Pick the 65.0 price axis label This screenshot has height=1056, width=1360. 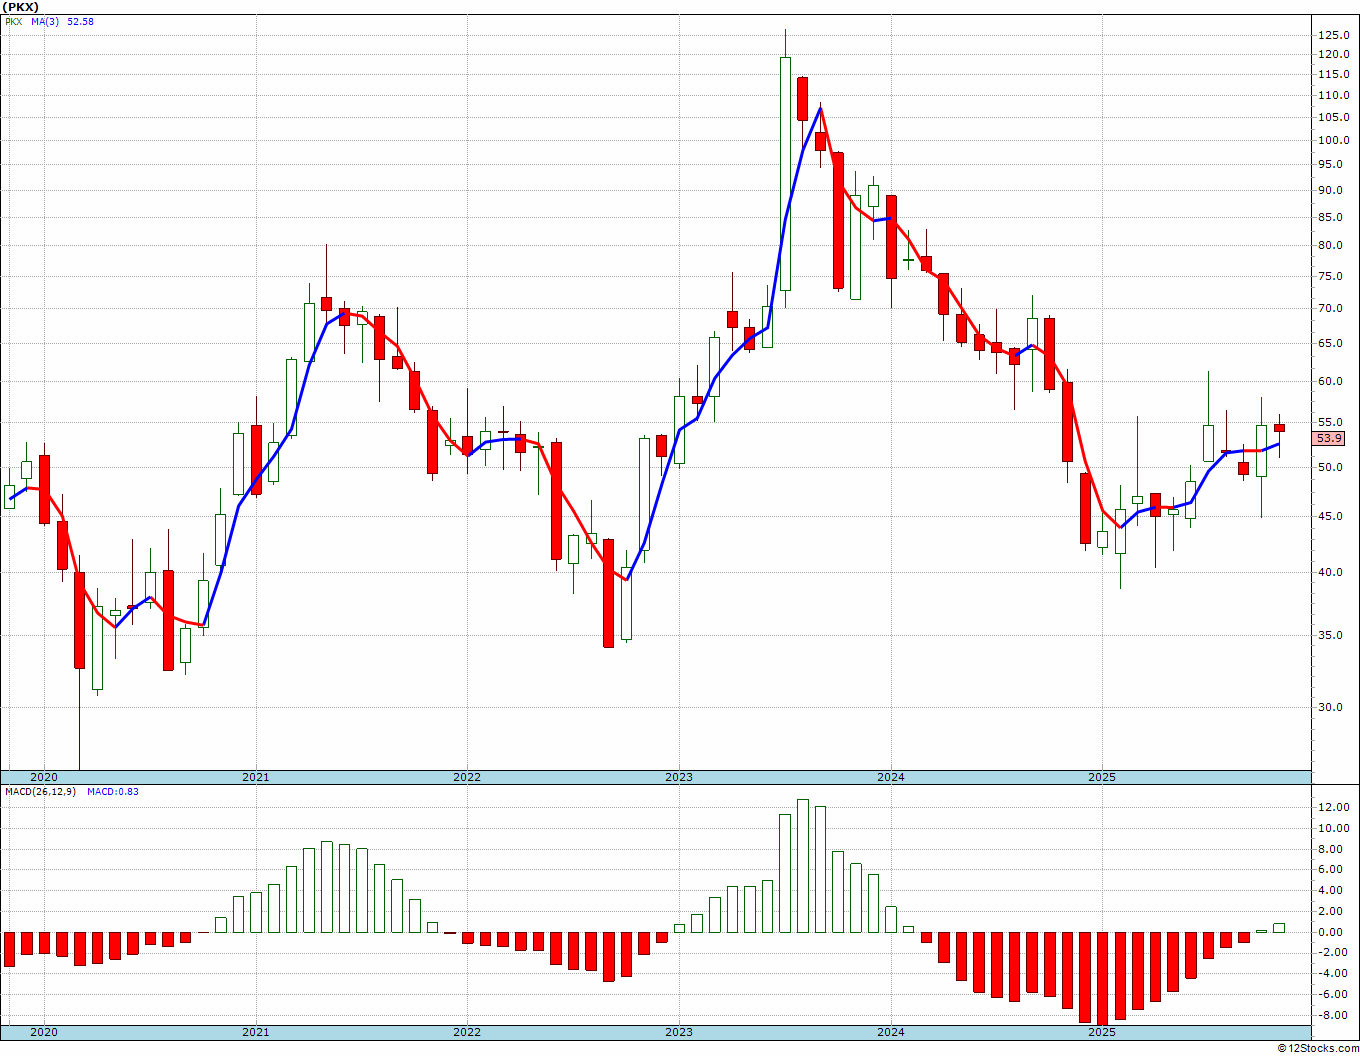(x=1330, y=343)
